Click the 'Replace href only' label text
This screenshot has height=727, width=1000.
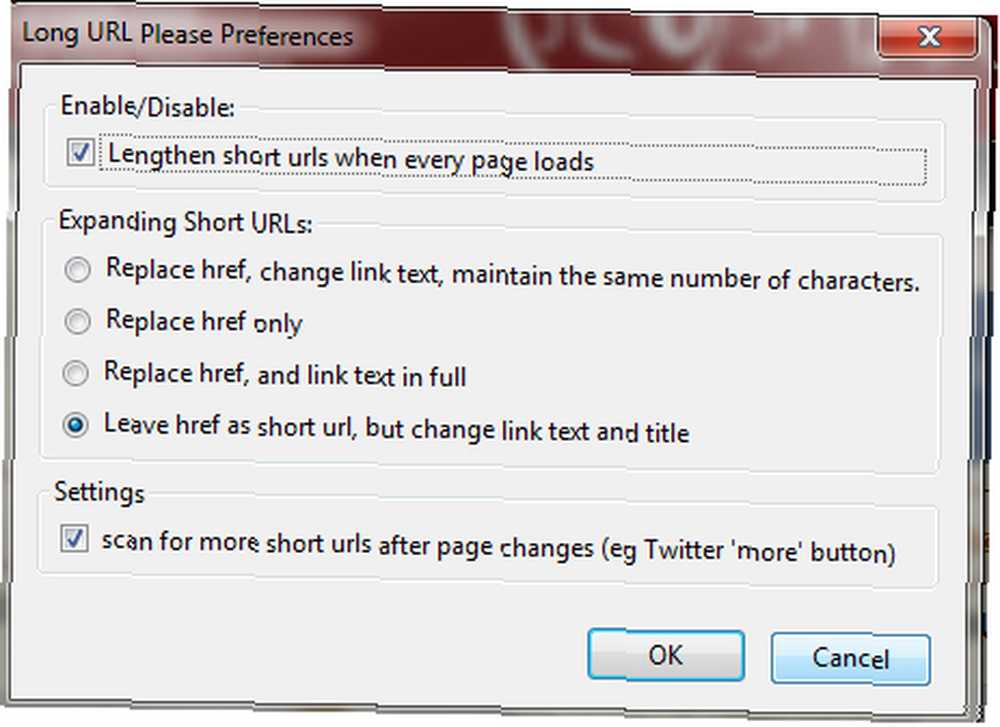point(204,321)
